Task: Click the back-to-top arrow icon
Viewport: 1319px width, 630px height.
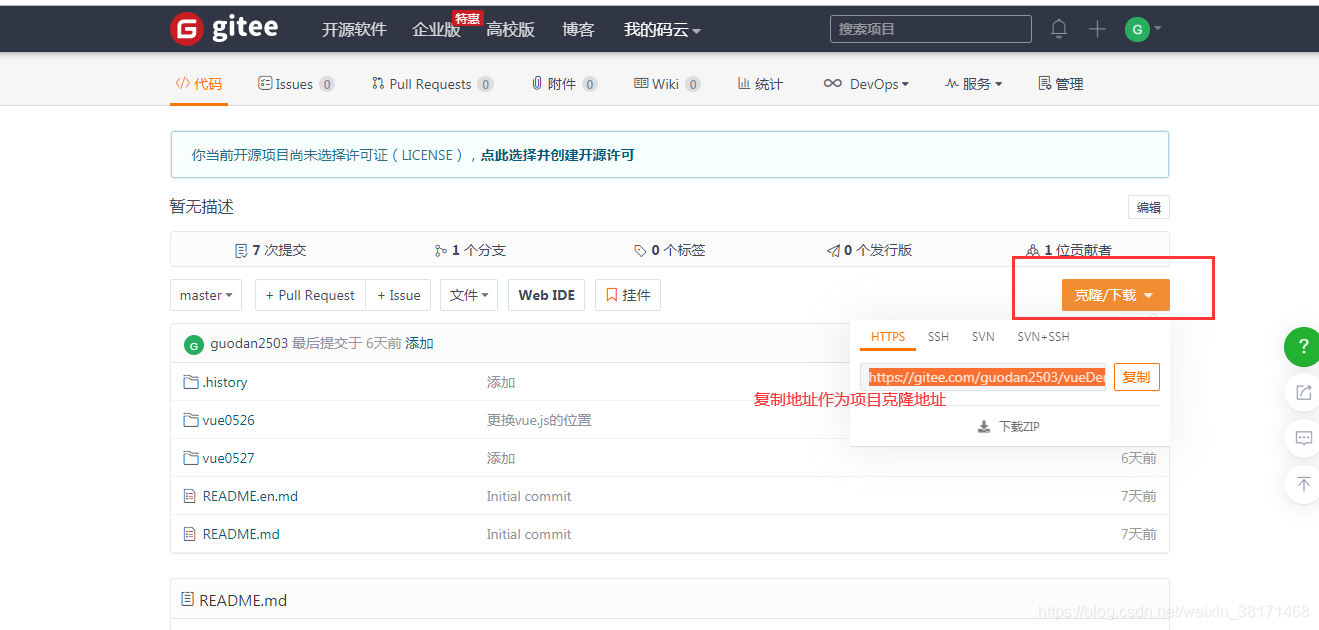Action: point(1303,484)
